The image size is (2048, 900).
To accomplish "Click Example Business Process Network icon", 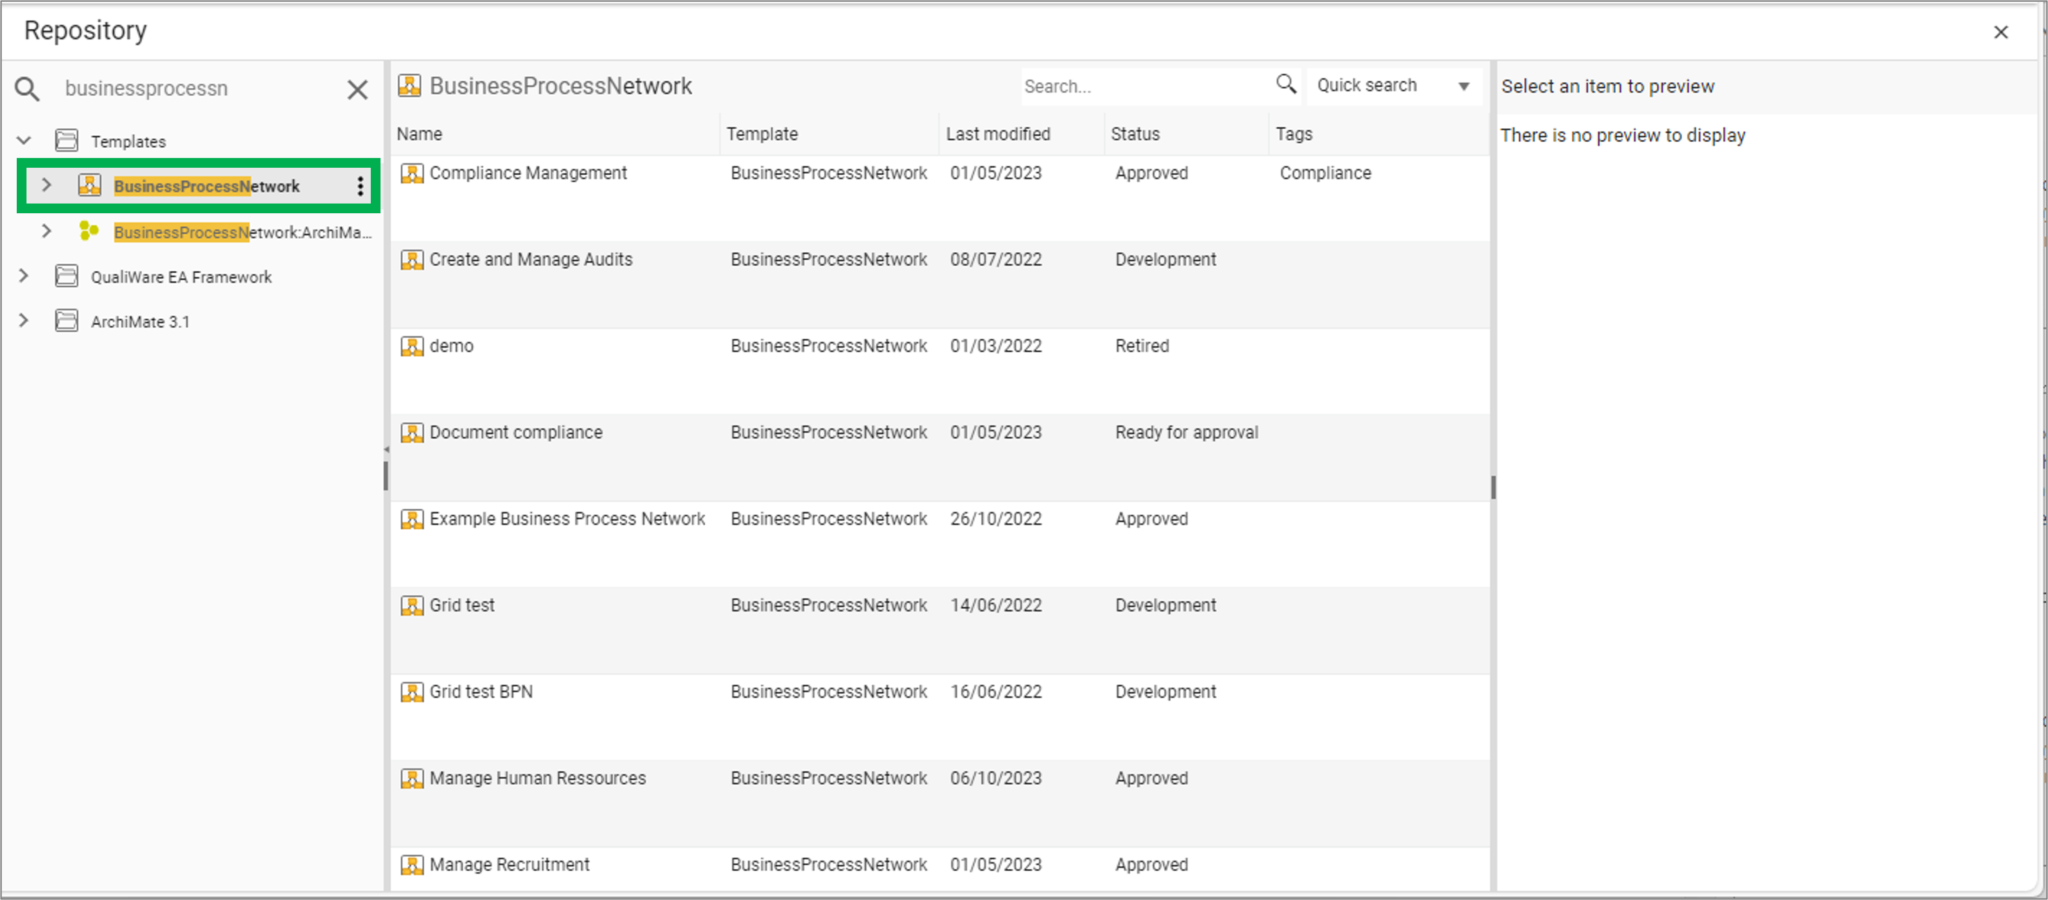I will 412,519.
